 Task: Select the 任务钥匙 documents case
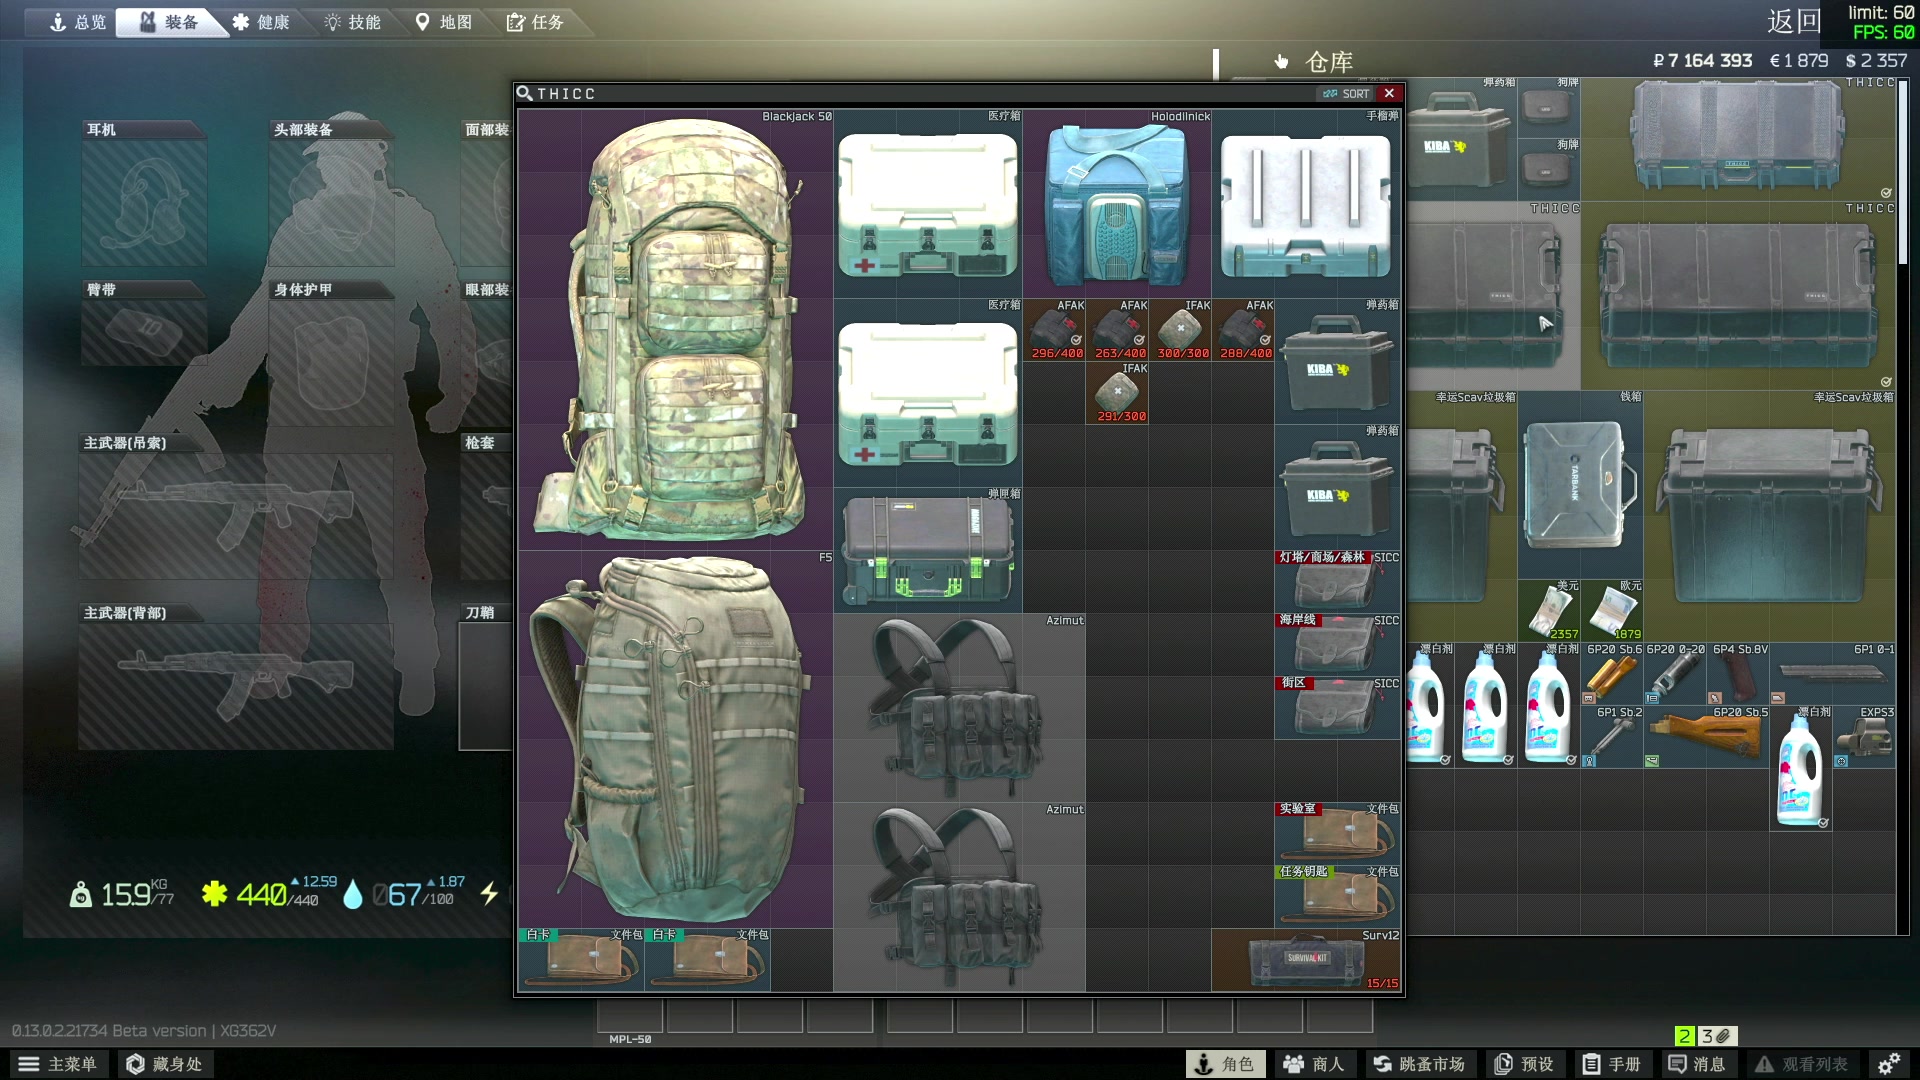1338,897
